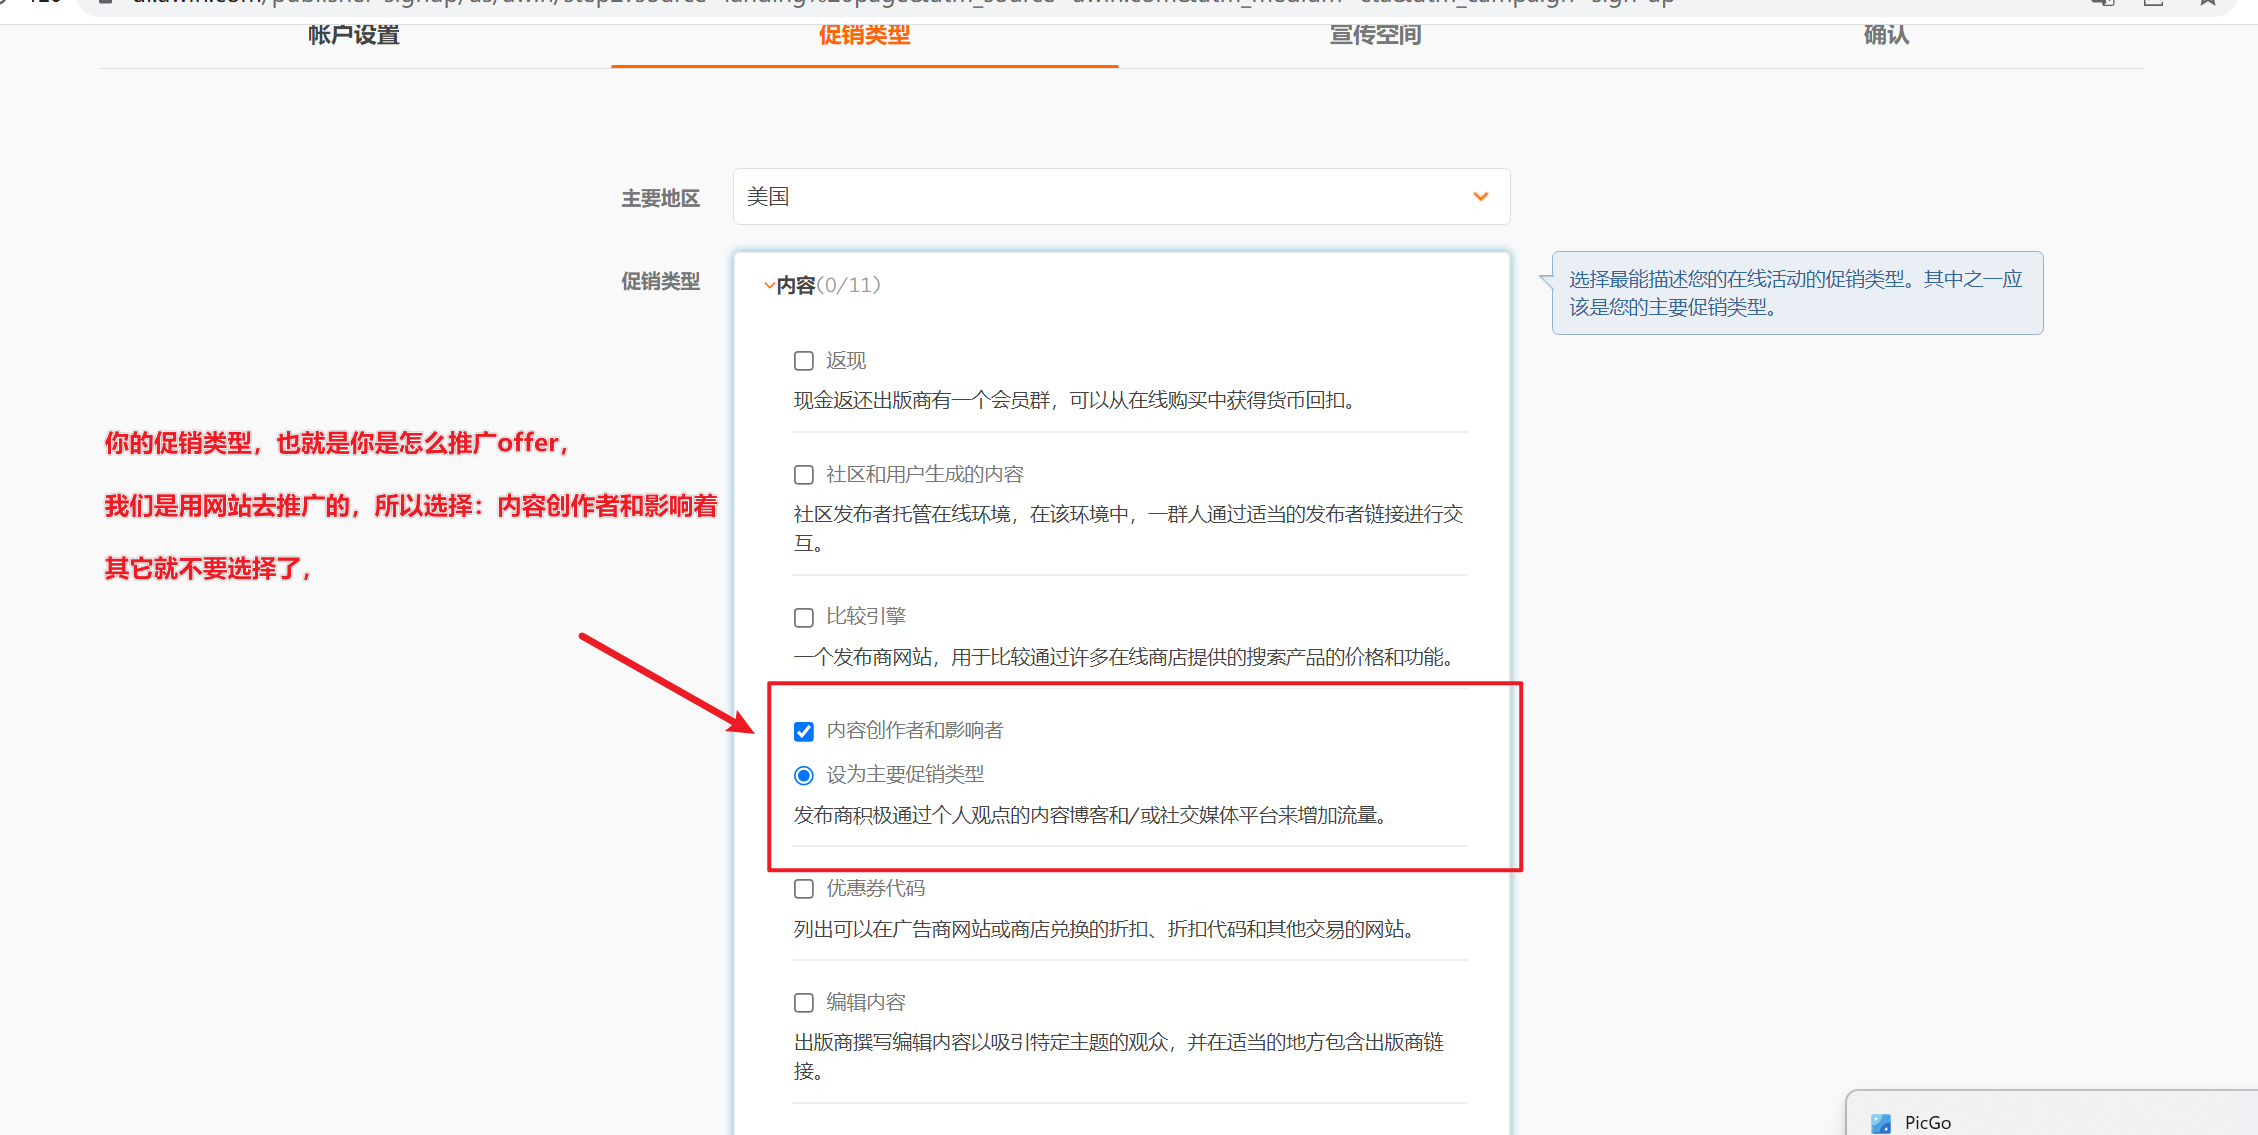This screenshot has height=1135, width=2258.
Task: Toggle the 编辑内容 checkbox
Action: click(x=804, y=1003)
